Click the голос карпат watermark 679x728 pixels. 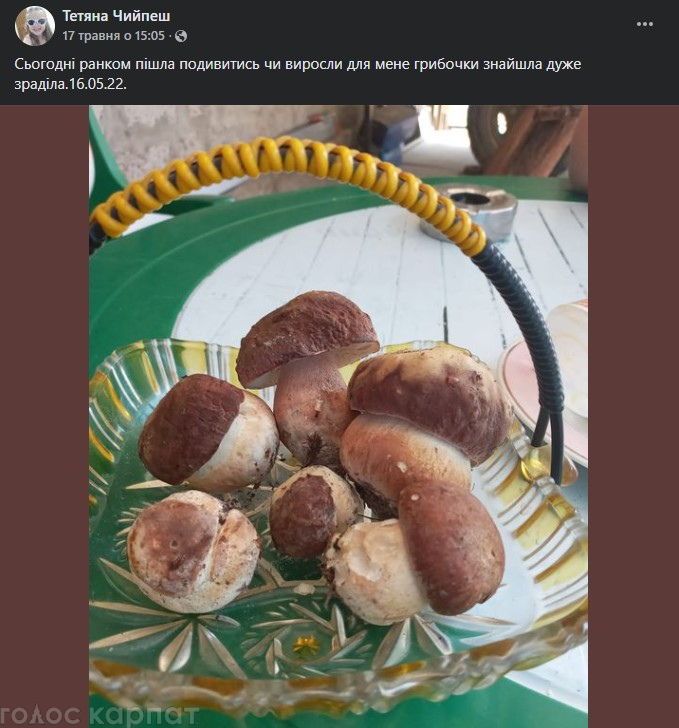(100, 716)
